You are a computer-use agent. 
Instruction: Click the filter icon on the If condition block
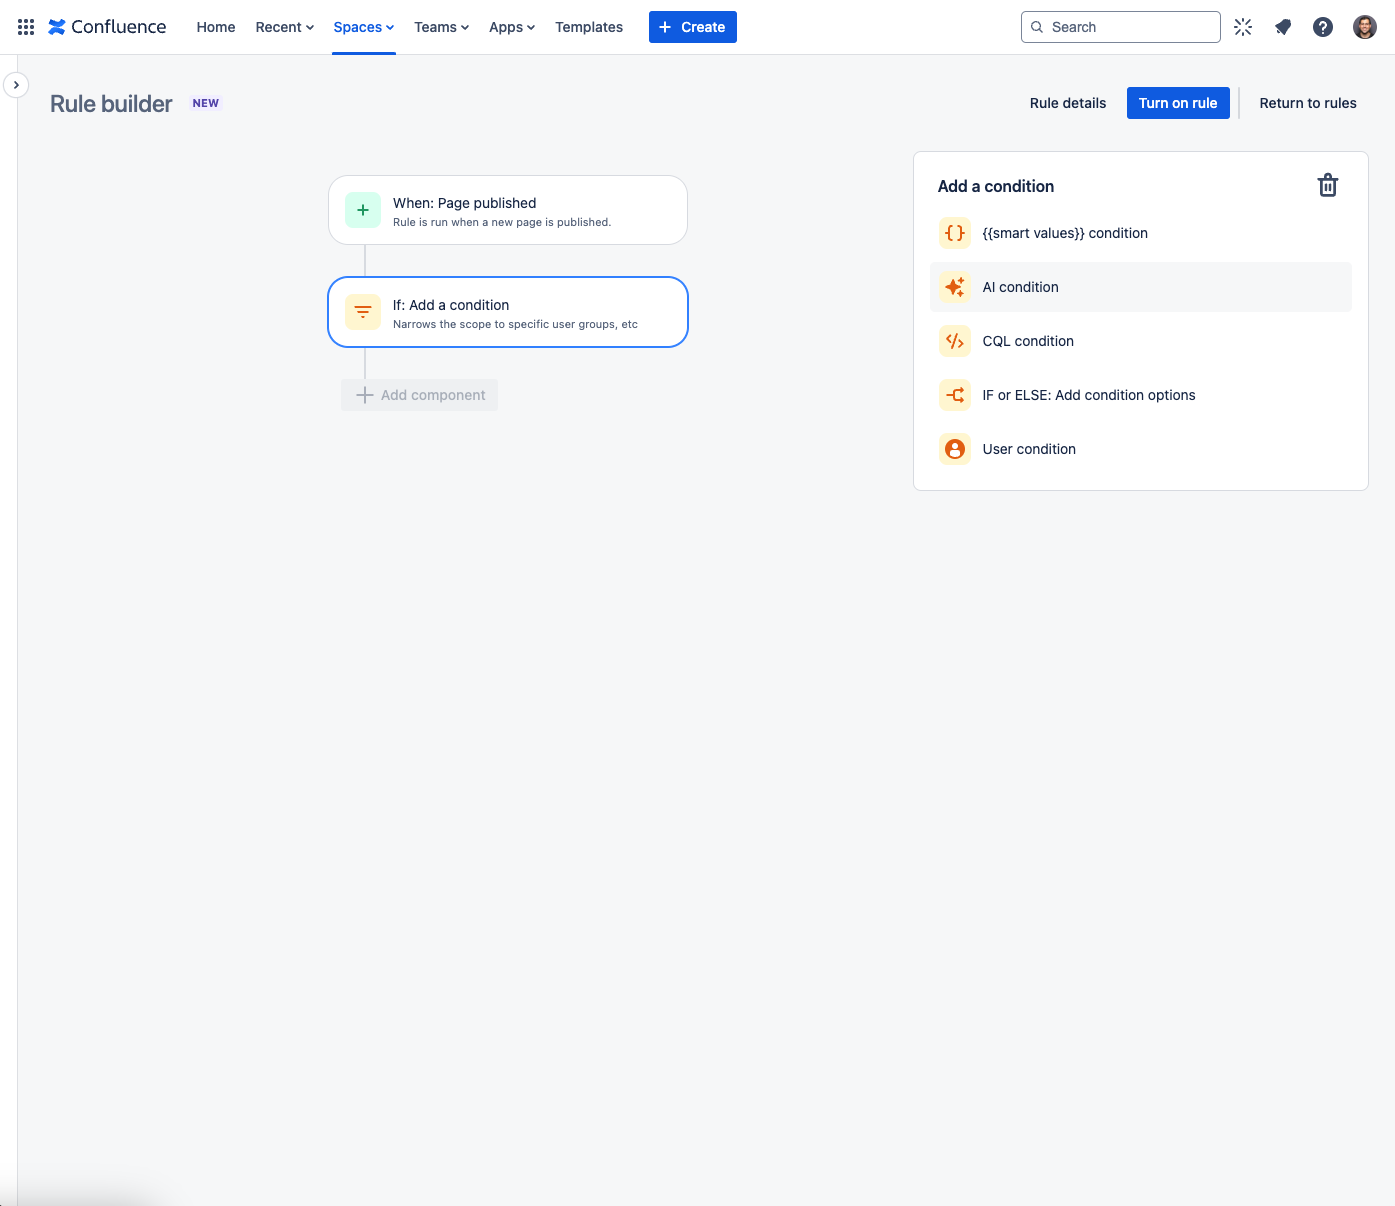(362, 312)
